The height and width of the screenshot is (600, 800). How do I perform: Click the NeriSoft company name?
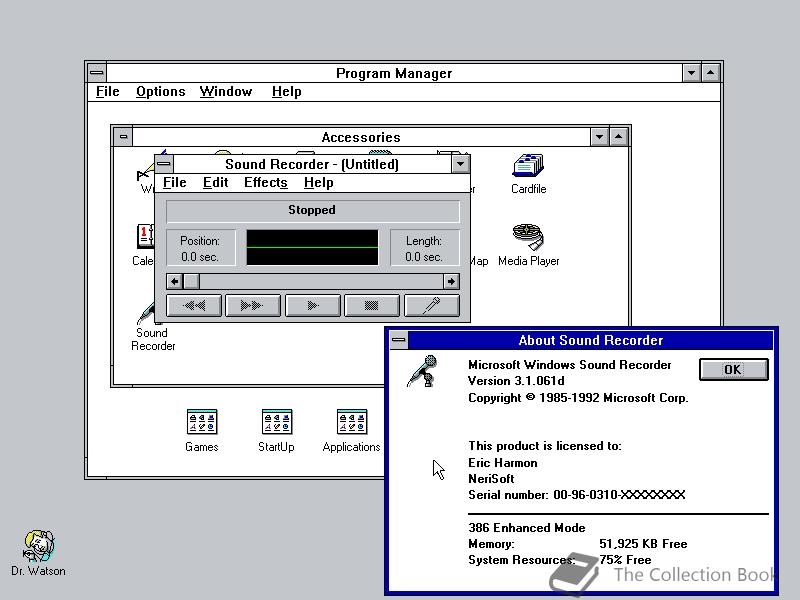[491, 479]
